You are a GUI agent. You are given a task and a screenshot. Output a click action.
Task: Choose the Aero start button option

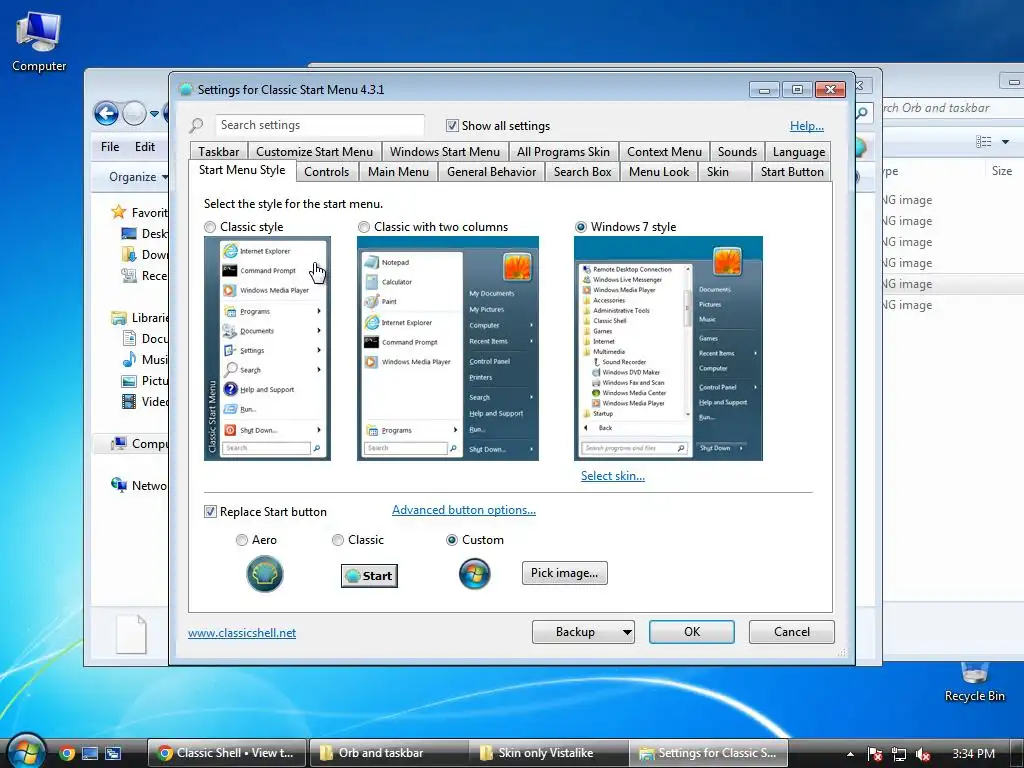coord(242,539)
